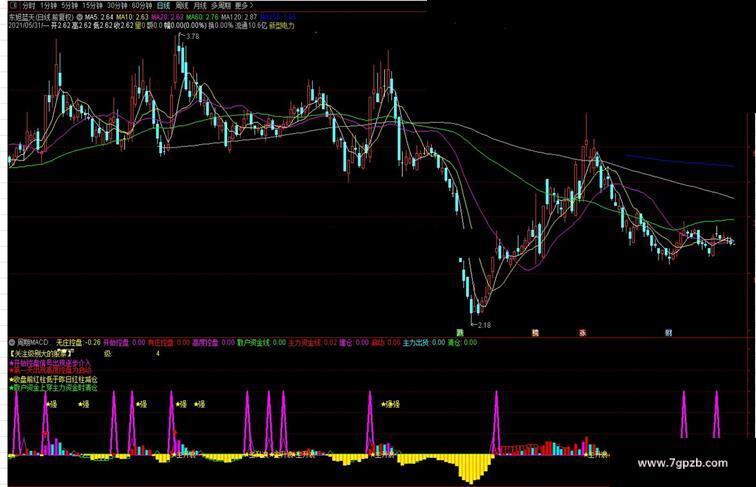The height and width of the screenshot is (487, 756).
Task: Click the MA10: 2.63 indicator value
Action: coord(132,17)
